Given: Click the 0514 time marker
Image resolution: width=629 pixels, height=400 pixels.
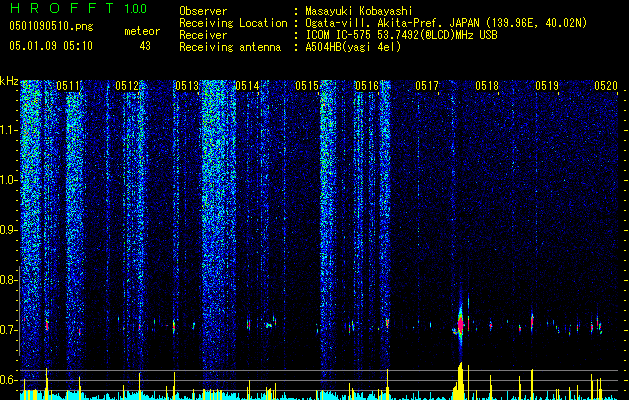Looking at the screenshot, I should pos(247,86).
